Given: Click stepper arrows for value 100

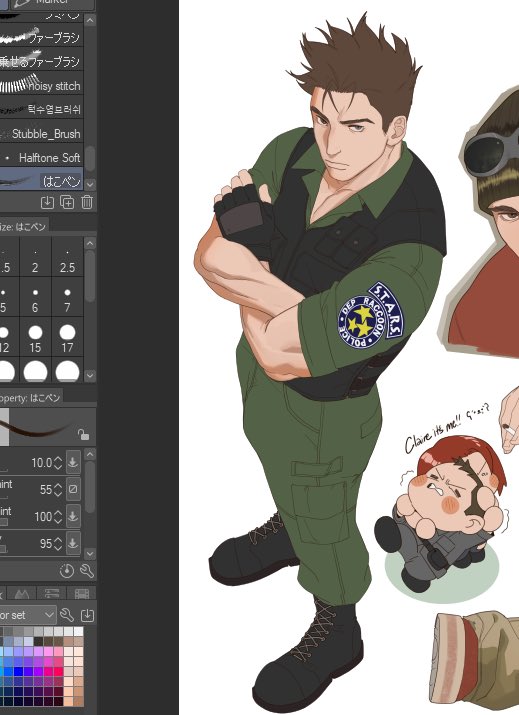Looking at the screenshot, I should [58, 516].
